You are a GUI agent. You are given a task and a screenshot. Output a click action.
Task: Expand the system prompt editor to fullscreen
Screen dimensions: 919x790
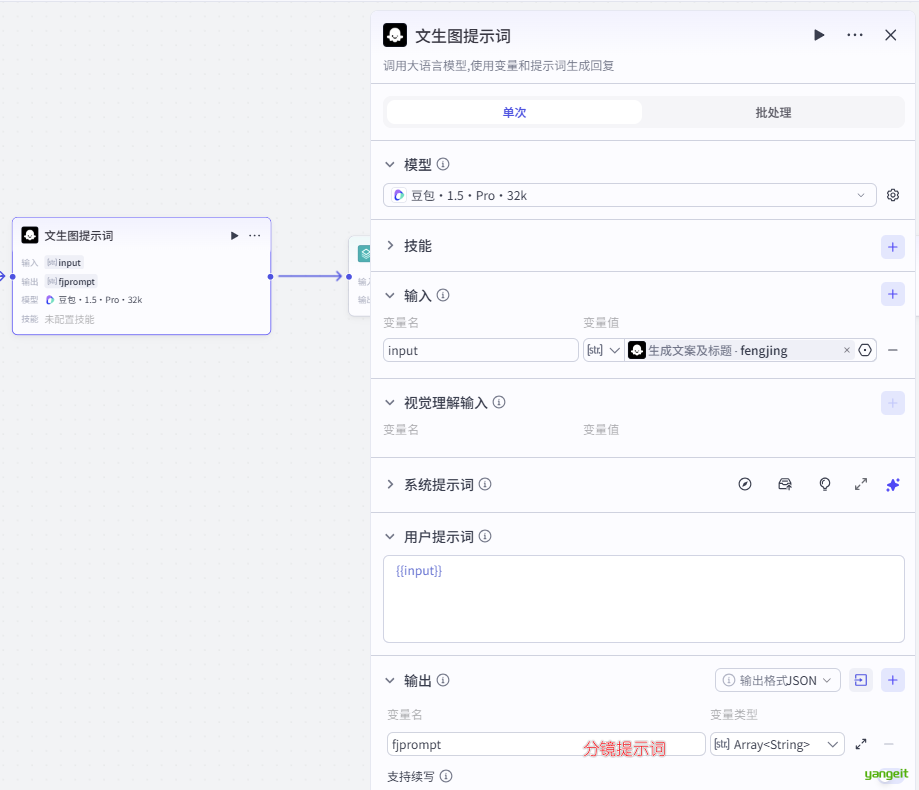(x=860, y=484)
